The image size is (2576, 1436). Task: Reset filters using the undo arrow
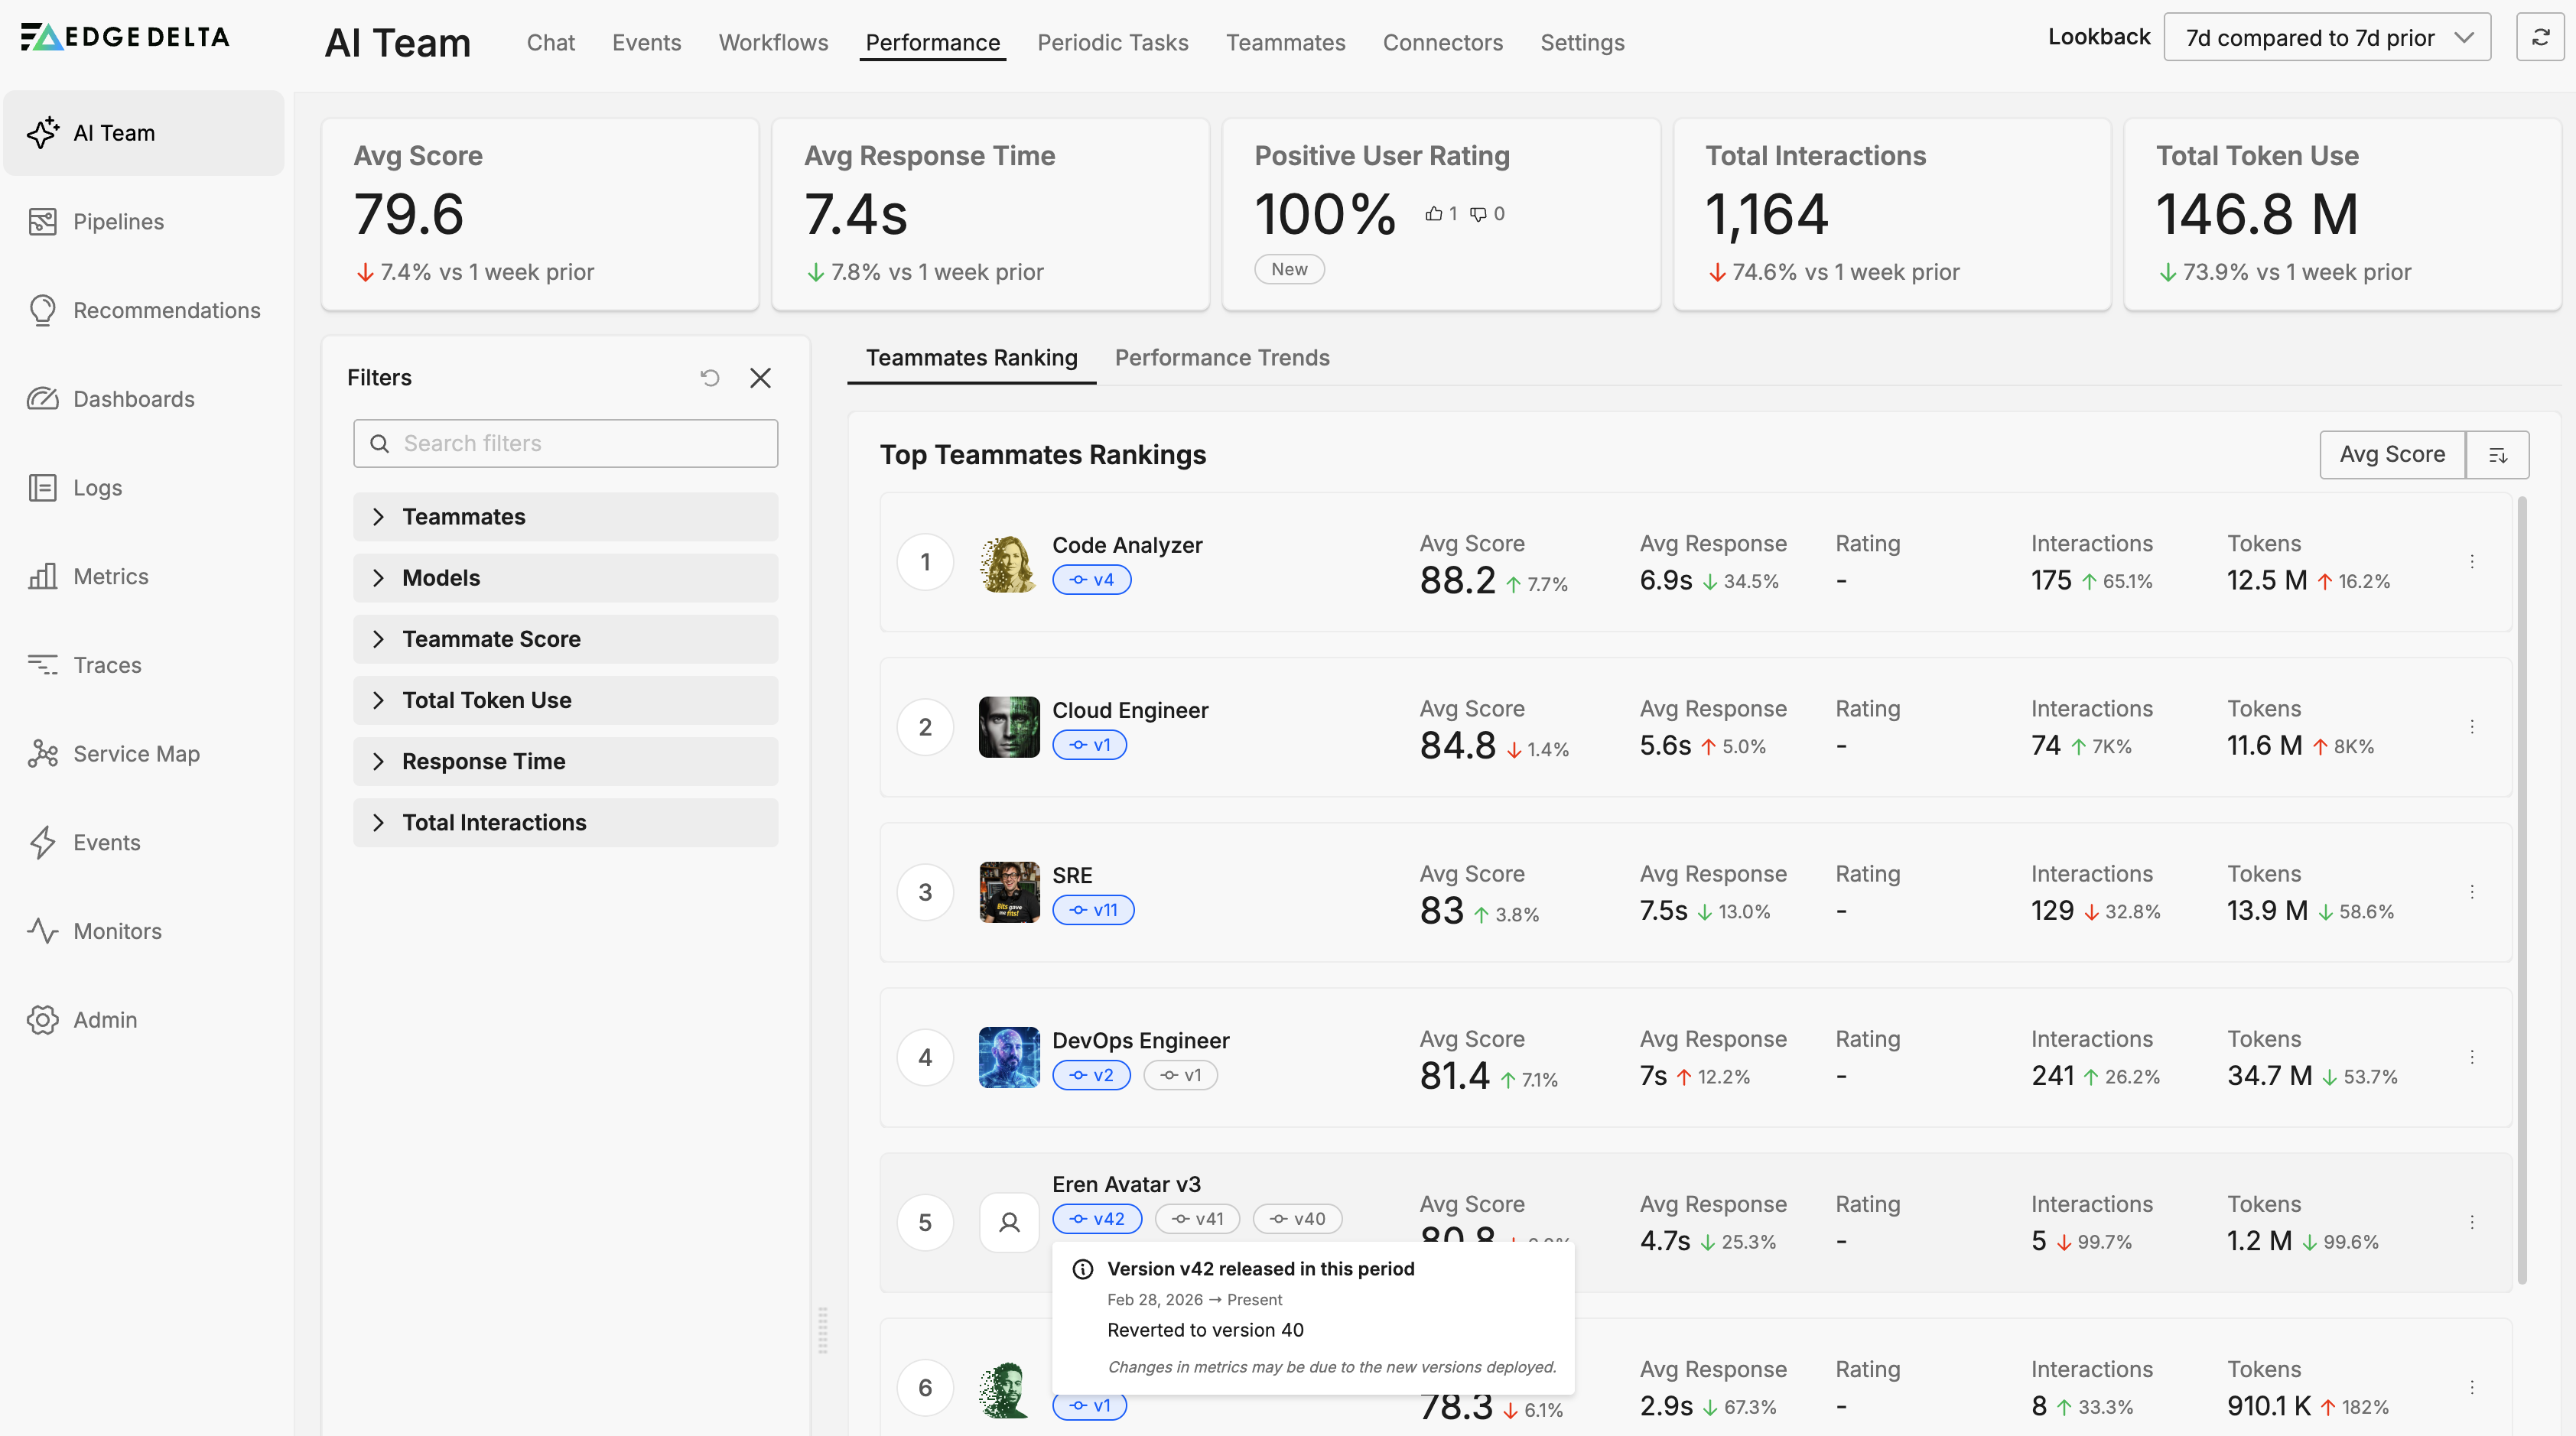(710, 377)
